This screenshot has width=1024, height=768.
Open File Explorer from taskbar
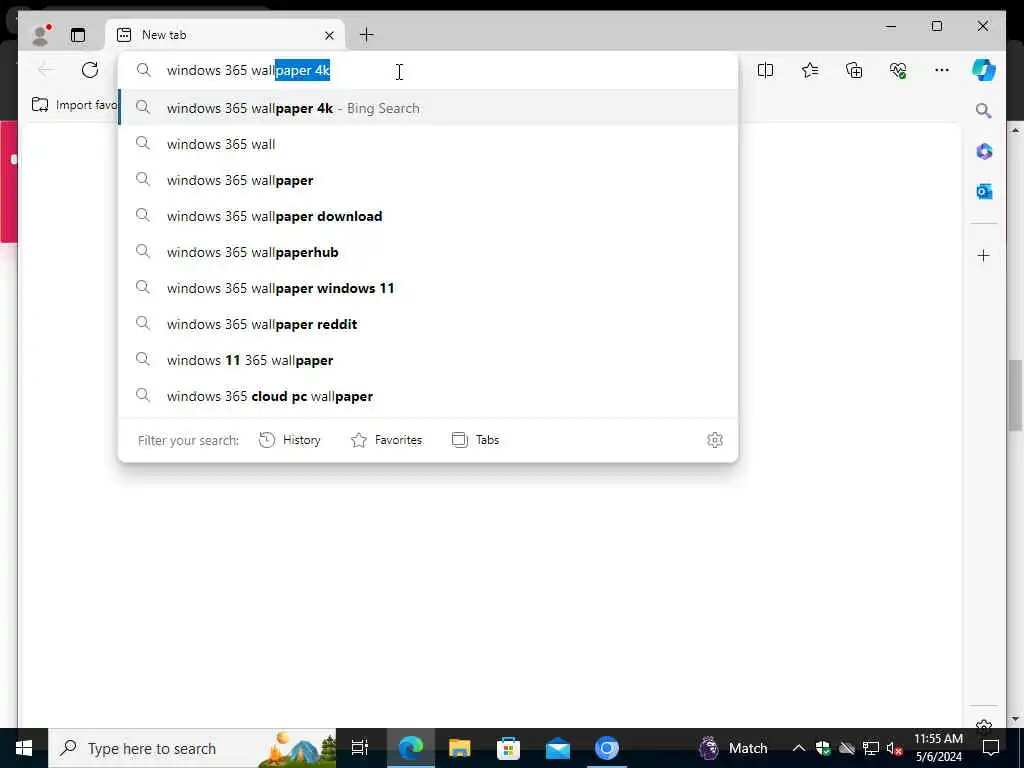pyautogui.click(x=460, y=748)
